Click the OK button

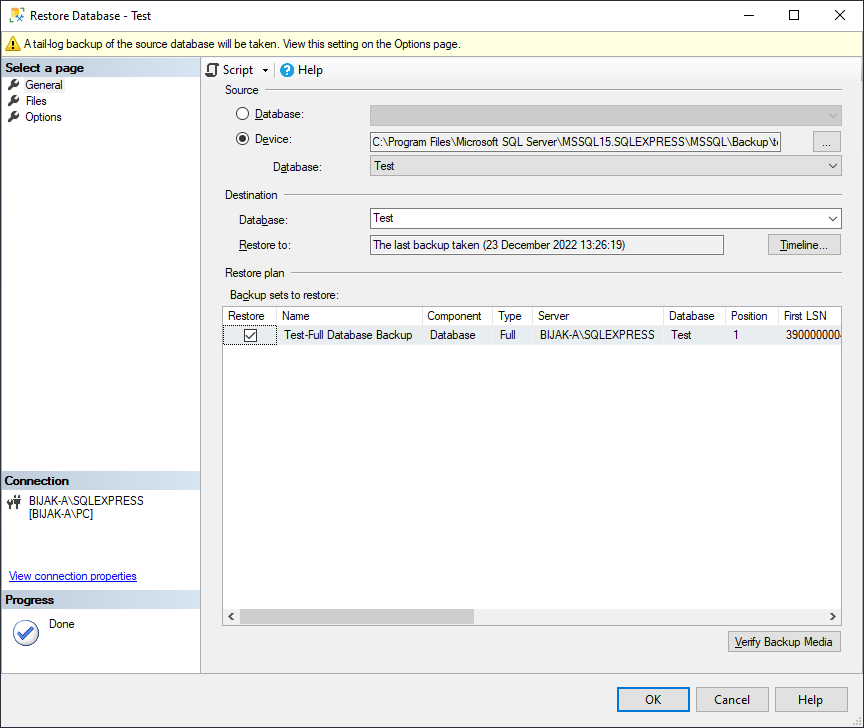[653, 699]
